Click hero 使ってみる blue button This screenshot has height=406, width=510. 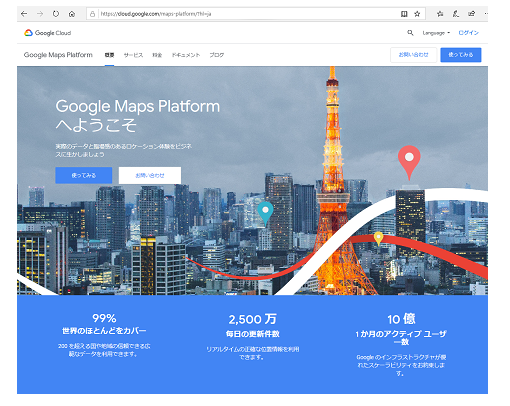coord(84,175)
